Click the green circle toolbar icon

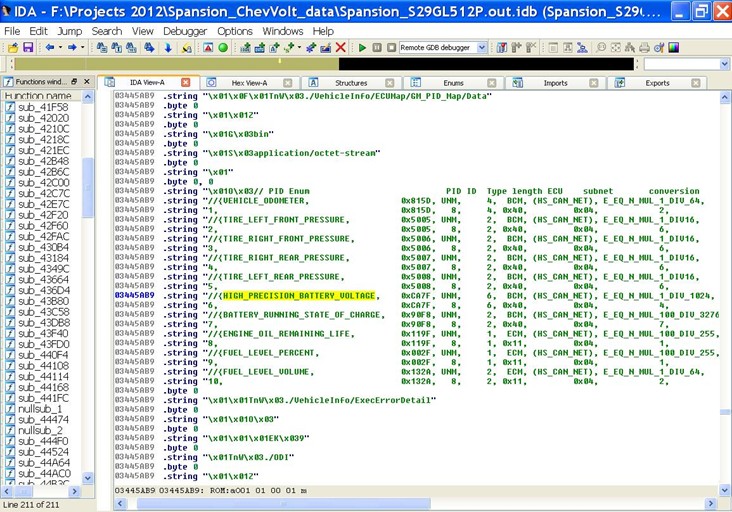coord(223,47)
